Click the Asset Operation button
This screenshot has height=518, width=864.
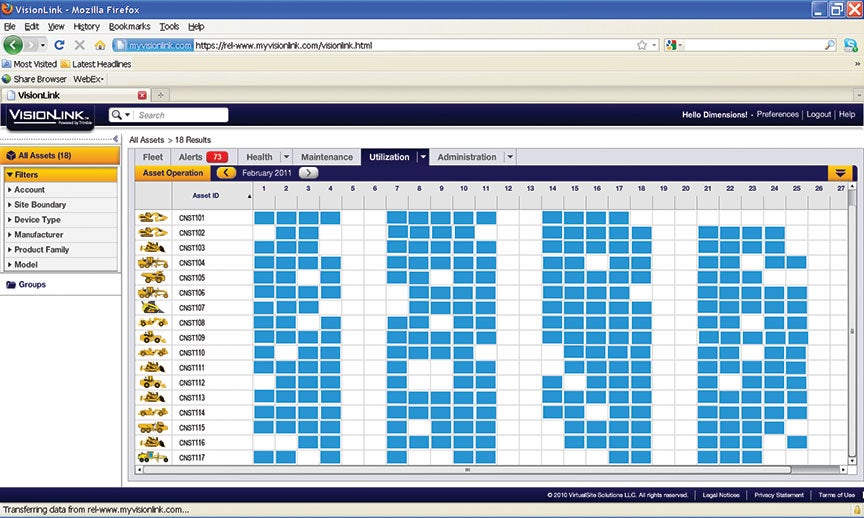[x=173, y=173]
